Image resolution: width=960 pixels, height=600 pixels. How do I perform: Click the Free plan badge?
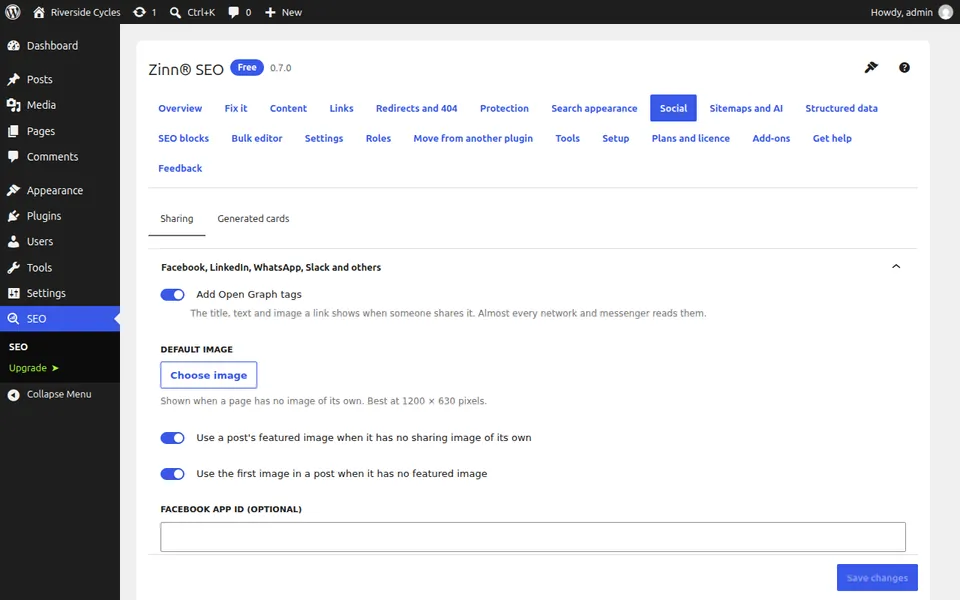coord(247,67)
